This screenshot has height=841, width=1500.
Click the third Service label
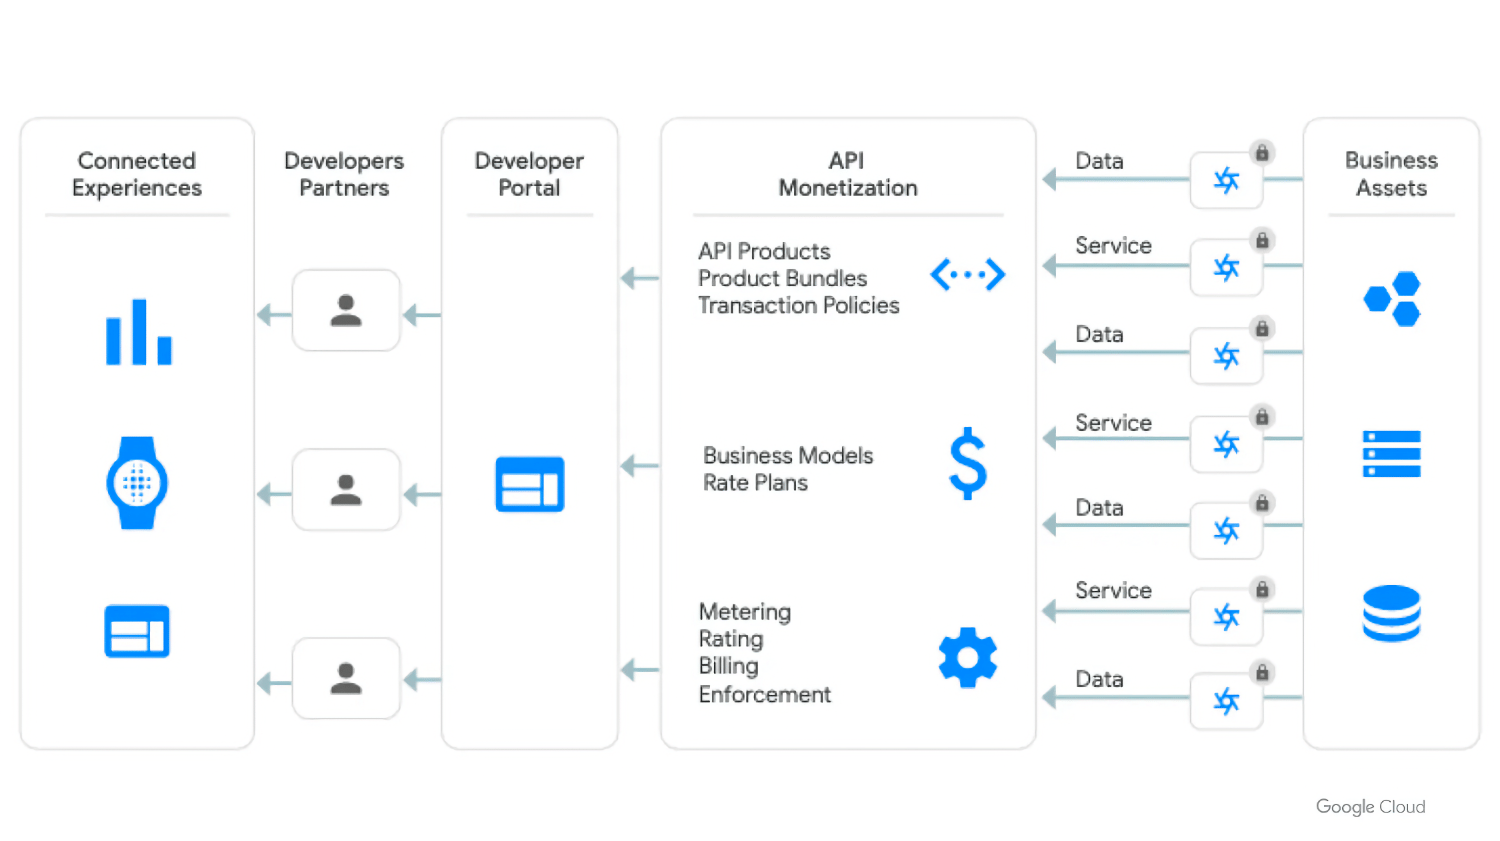(1113, 590)
